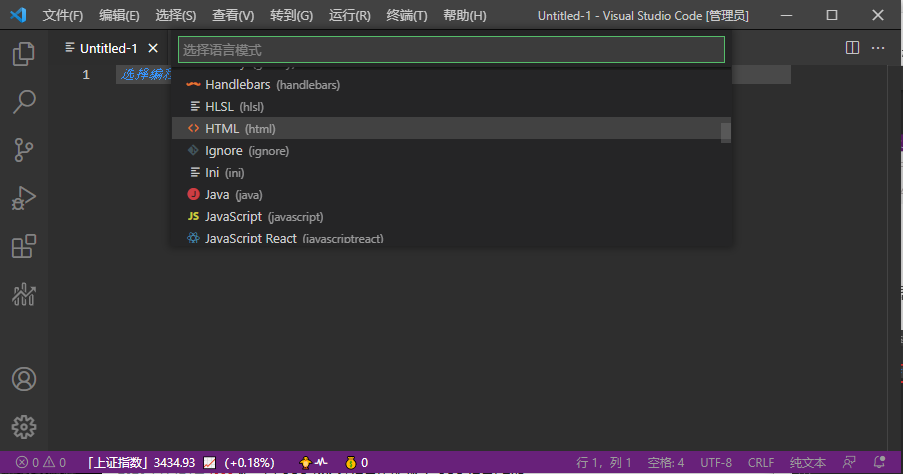Select the Ignore language mode
This screenshot has height=474, width=903.
[x=452, y=151]
